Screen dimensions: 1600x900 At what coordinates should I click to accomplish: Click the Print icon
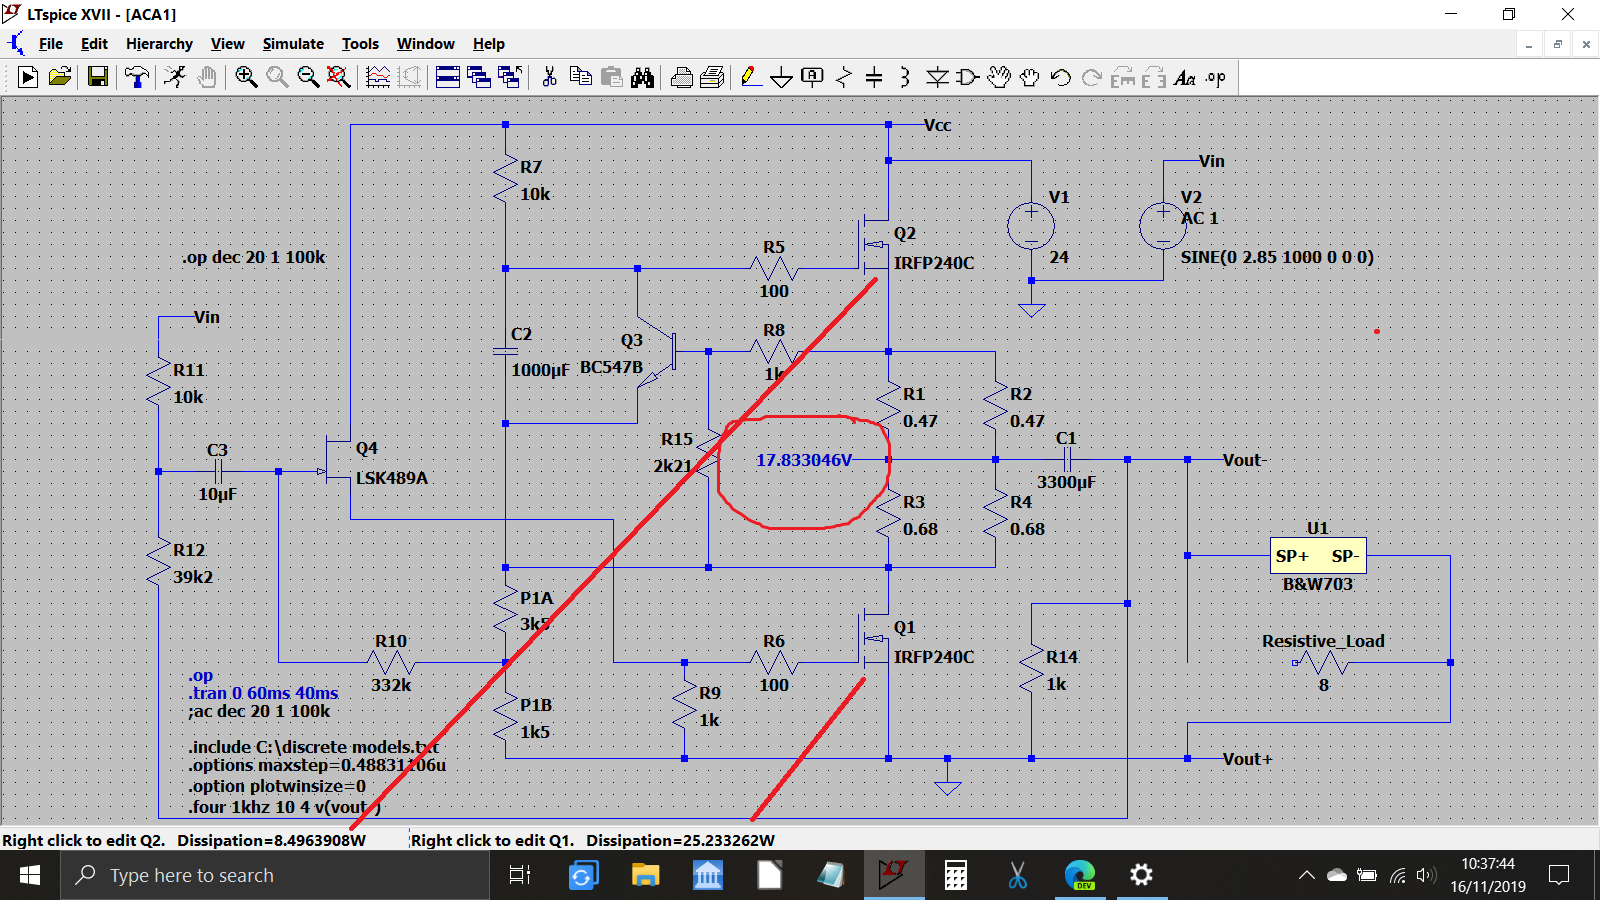713,77
